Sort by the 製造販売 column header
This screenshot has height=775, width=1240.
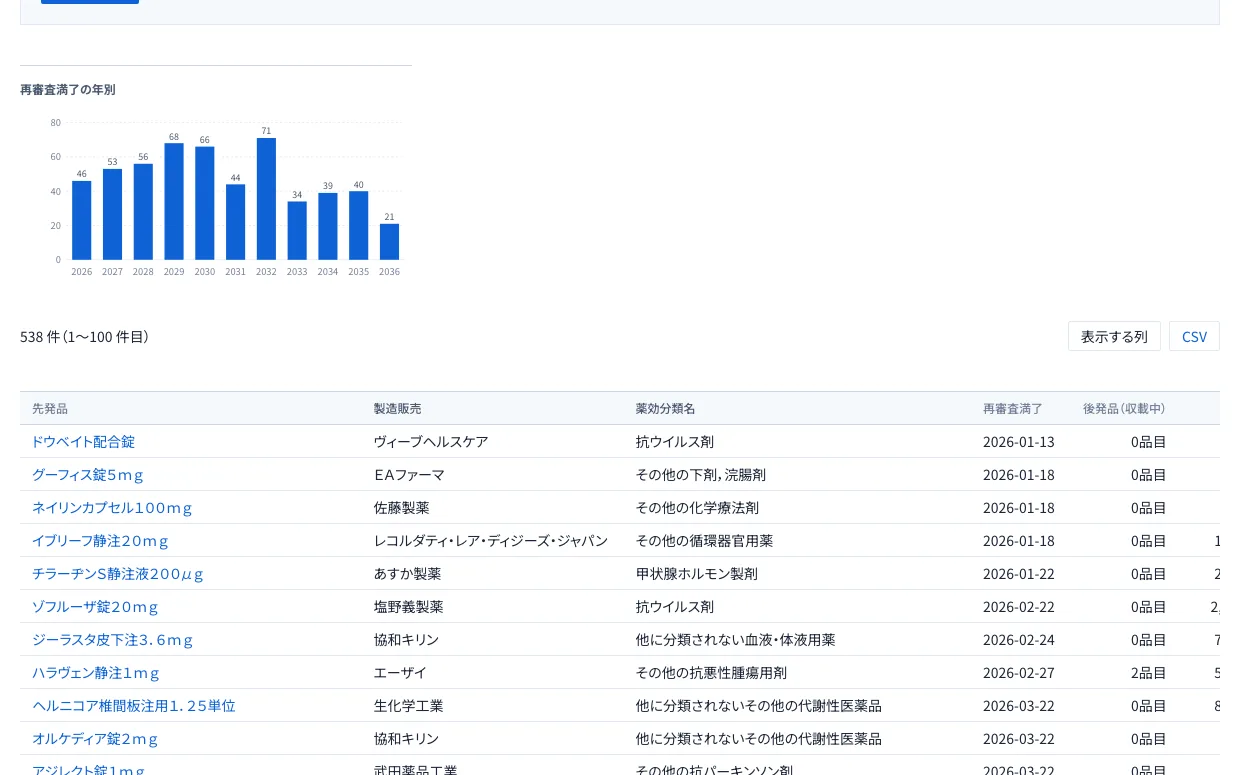[398, 408]
